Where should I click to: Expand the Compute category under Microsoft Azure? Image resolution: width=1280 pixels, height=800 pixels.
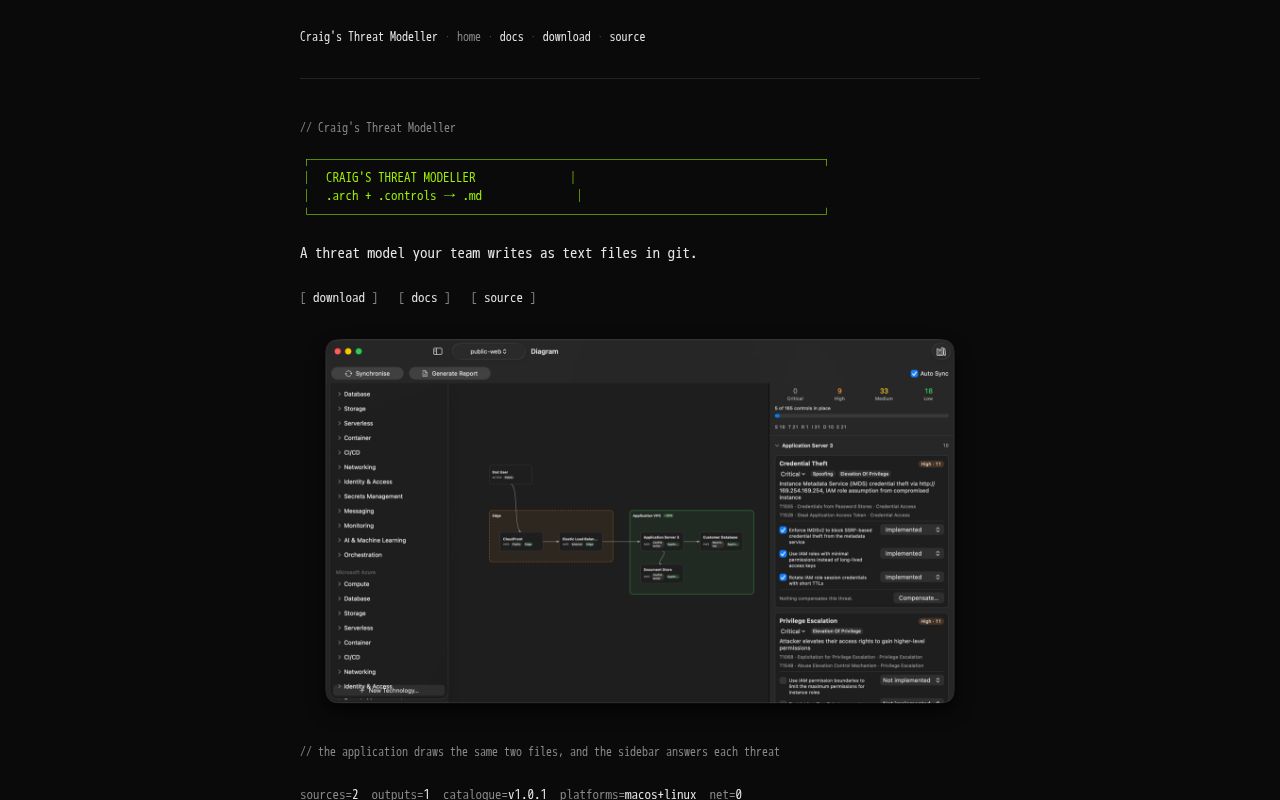(339, 584)
